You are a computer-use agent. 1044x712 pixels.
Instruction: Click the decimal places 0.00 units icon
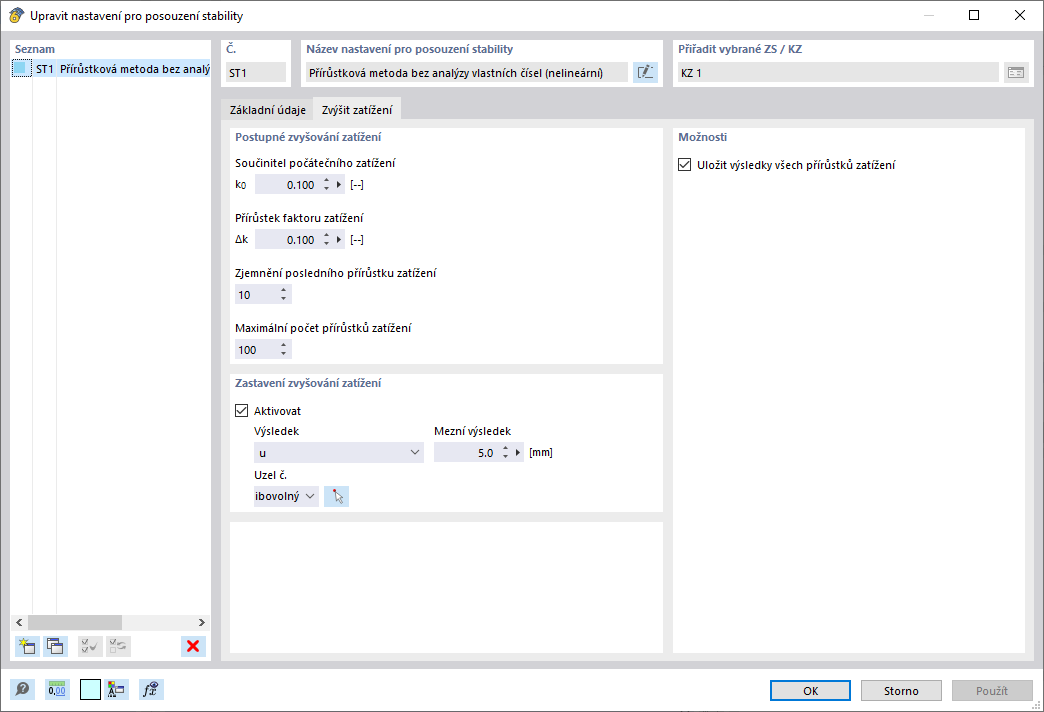click(x=57, y=689)
